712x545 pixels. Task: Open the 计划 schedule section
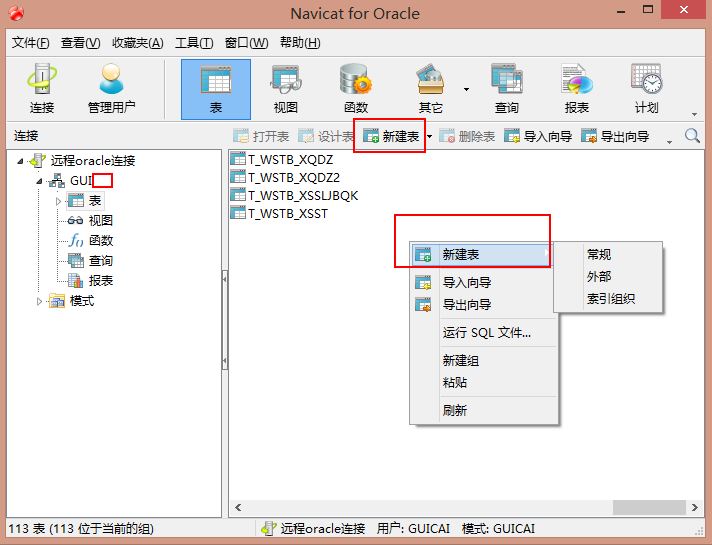(x=647, y=89)
